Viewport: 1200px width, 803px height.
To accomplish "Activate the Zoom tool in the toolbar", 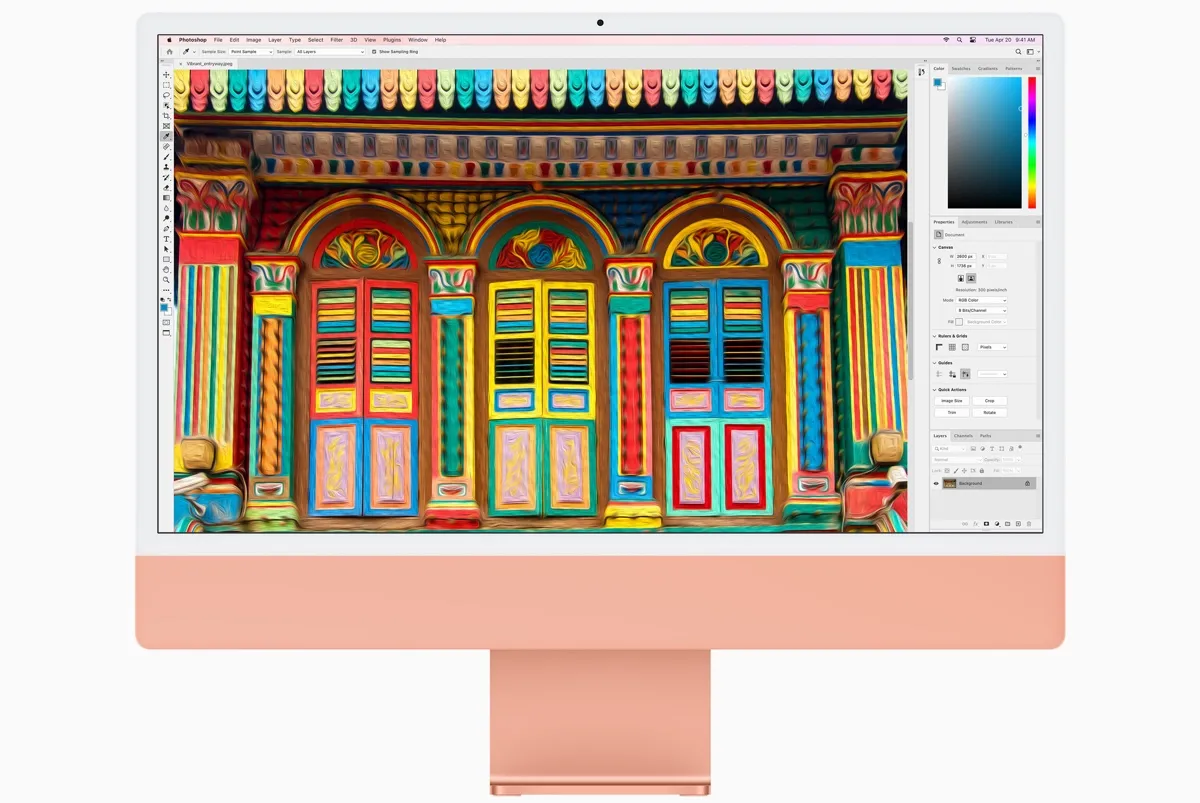I will (x=167, y=280).
